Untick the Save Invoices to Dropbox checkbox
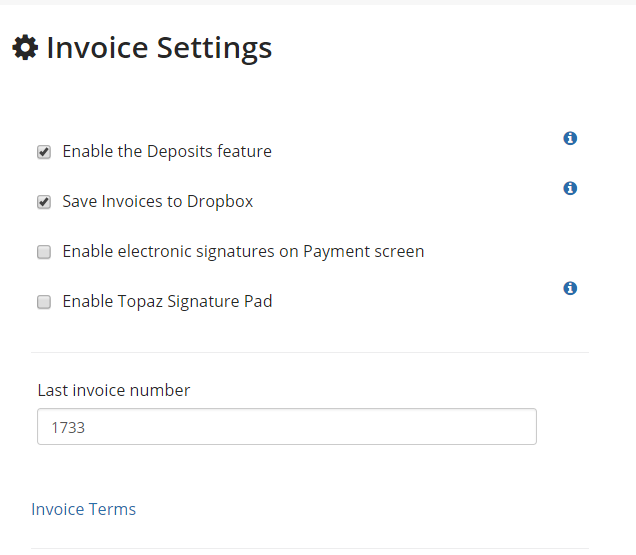 (x=44, y=202)
